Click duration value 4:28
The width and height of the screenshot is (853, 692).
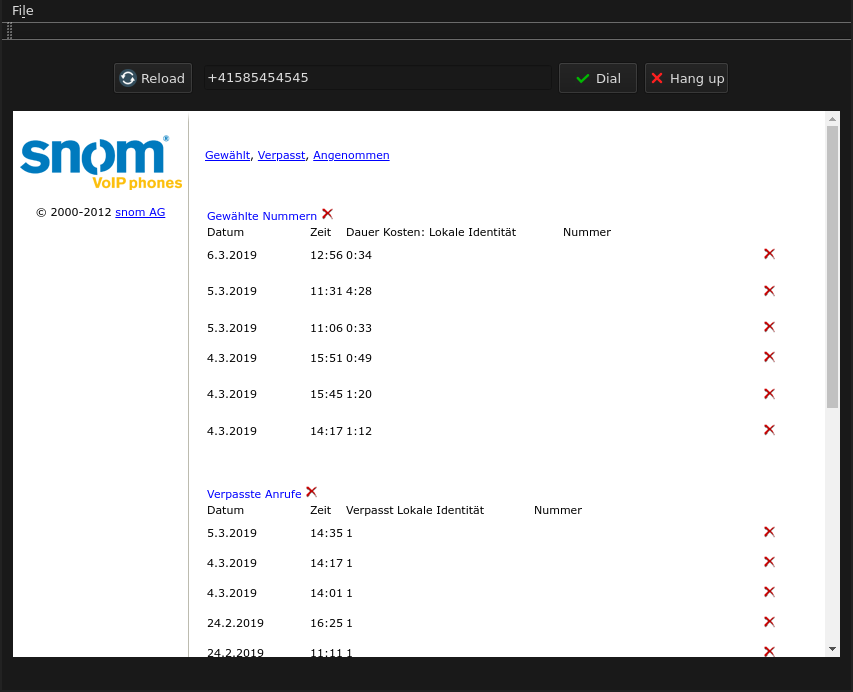[x=359, y=291]
